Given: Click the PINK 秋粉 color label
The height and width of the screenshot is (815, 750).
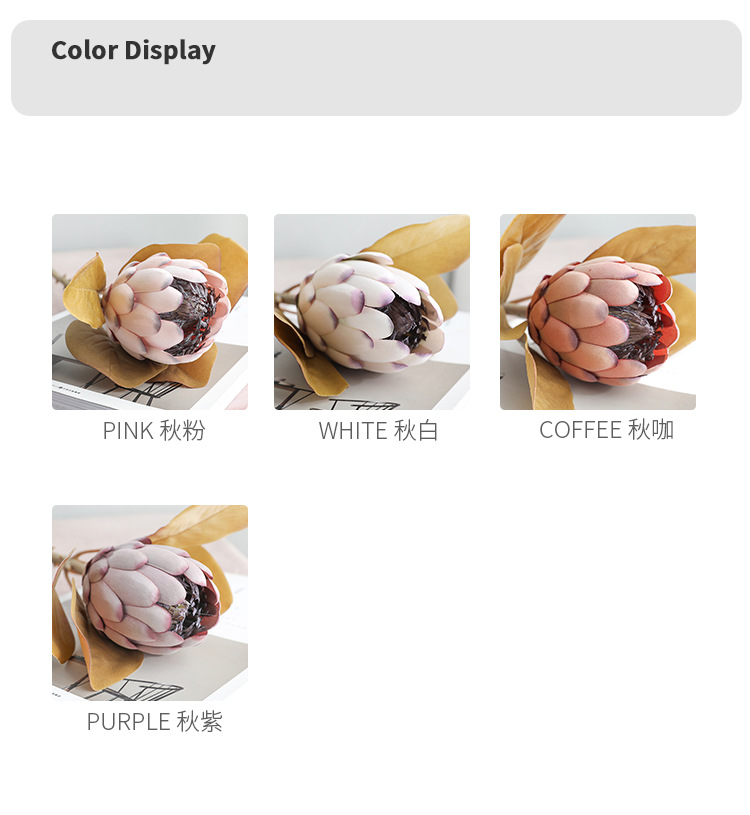Looking at the screenshot, I should click(x=154, y=431).
